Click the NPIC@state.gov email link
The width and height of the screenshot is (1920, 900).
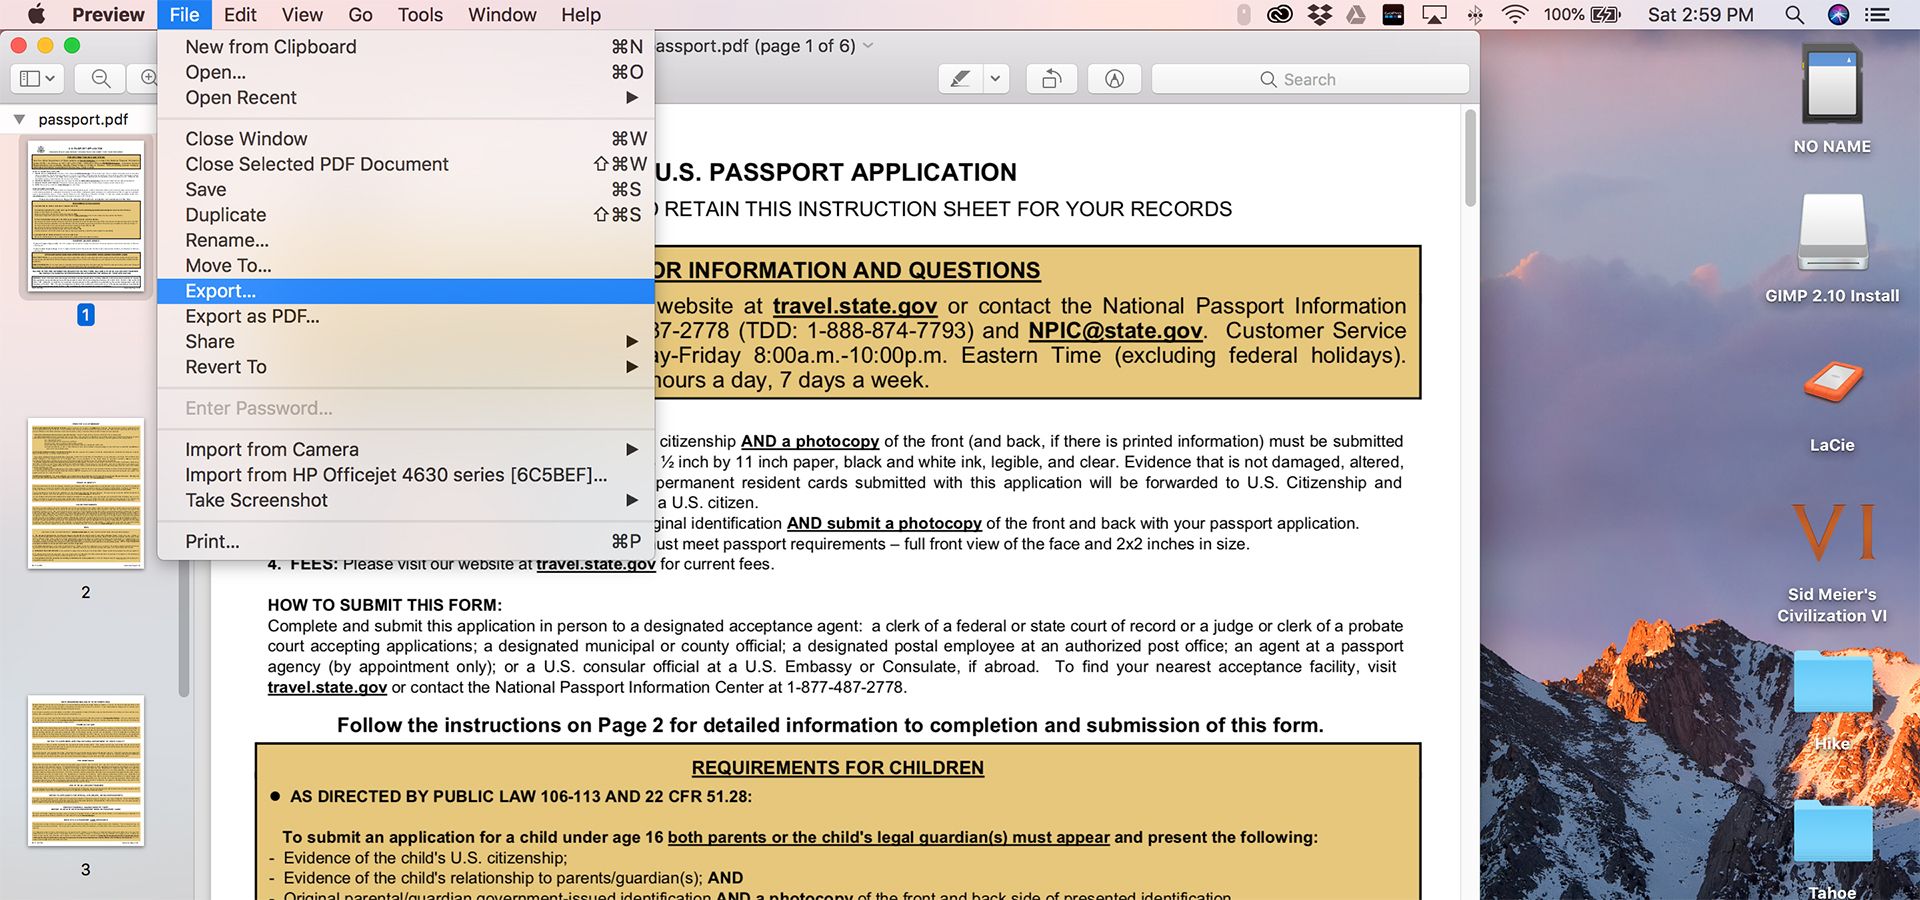(1115, 331)
